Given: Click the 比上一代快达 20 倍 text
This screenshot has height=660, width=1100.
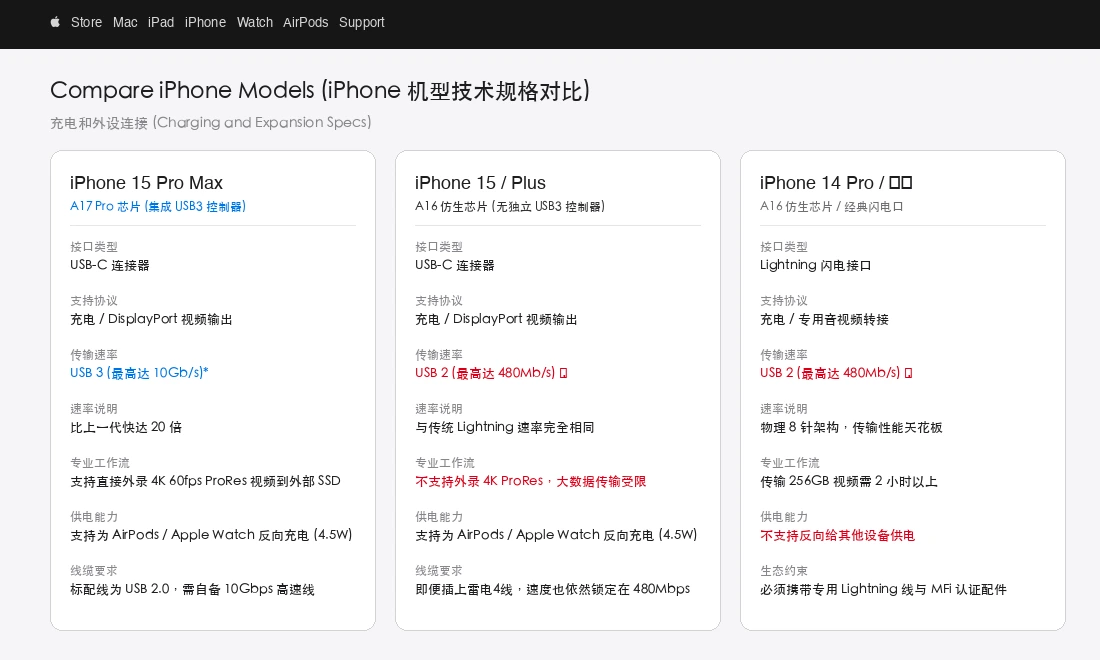Looking at the screenshot, I should pos(126,427).
